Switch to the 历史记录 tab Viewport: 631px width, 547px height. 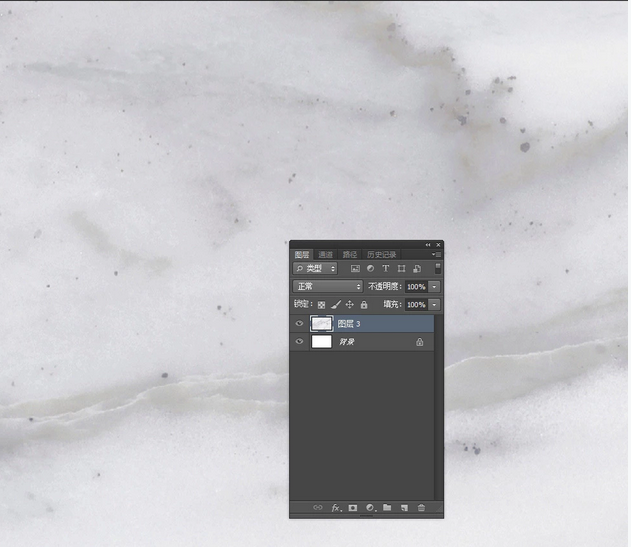point(381,255)
